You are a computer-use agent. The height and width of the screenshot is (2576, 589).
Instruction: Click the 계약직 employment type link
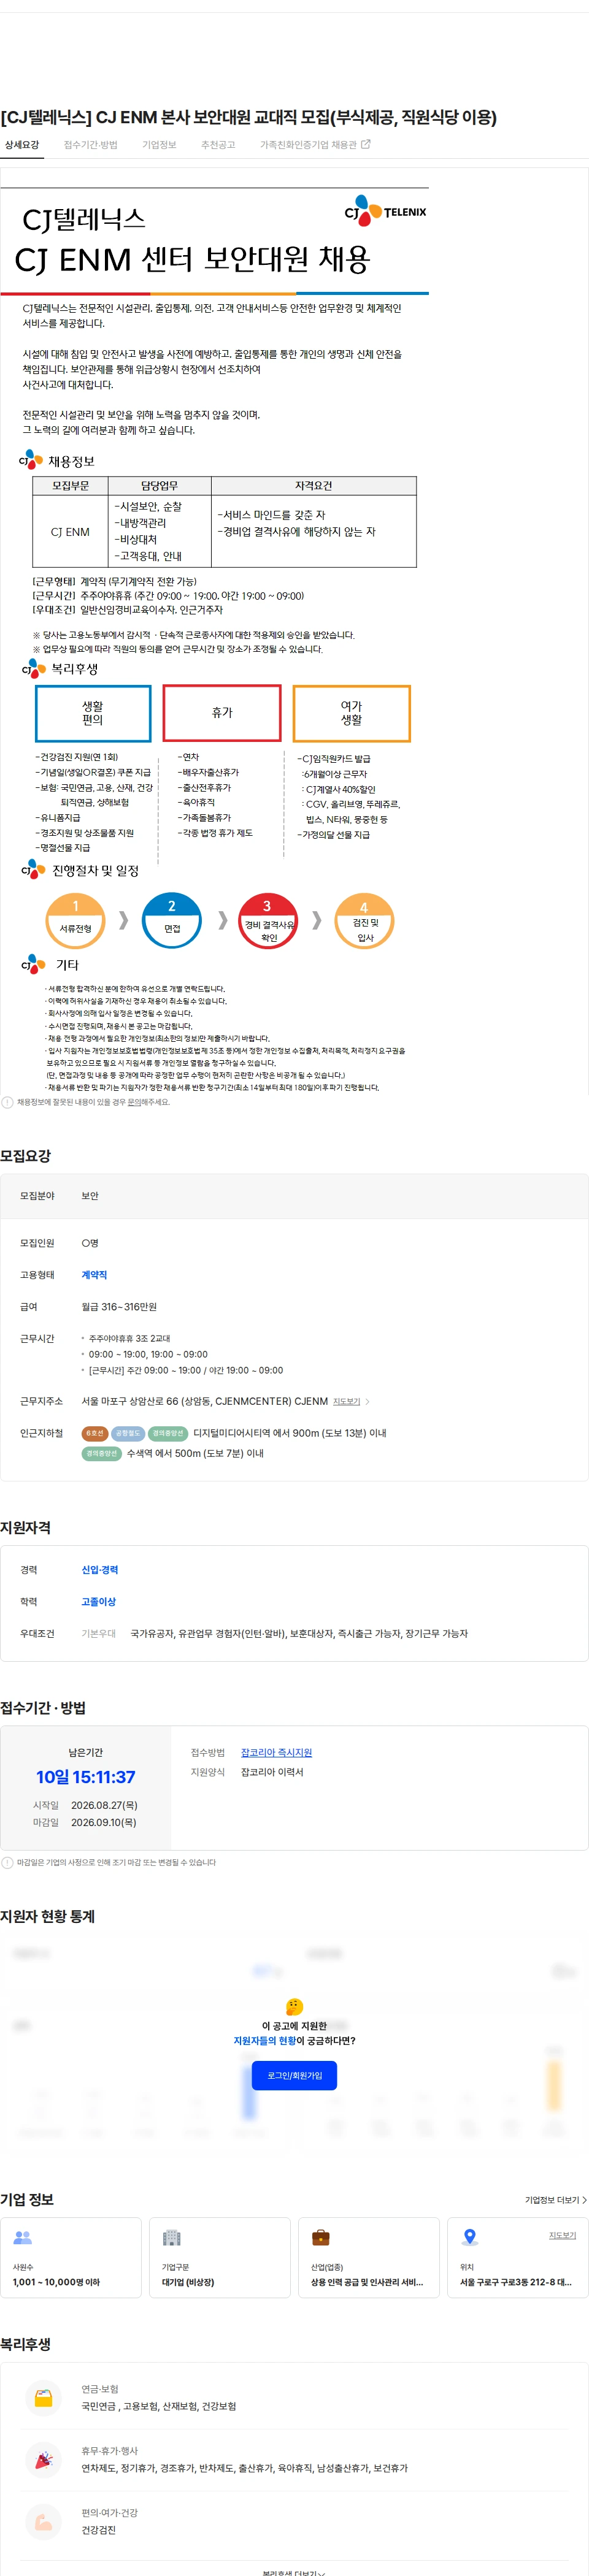tap(94, 1274)
